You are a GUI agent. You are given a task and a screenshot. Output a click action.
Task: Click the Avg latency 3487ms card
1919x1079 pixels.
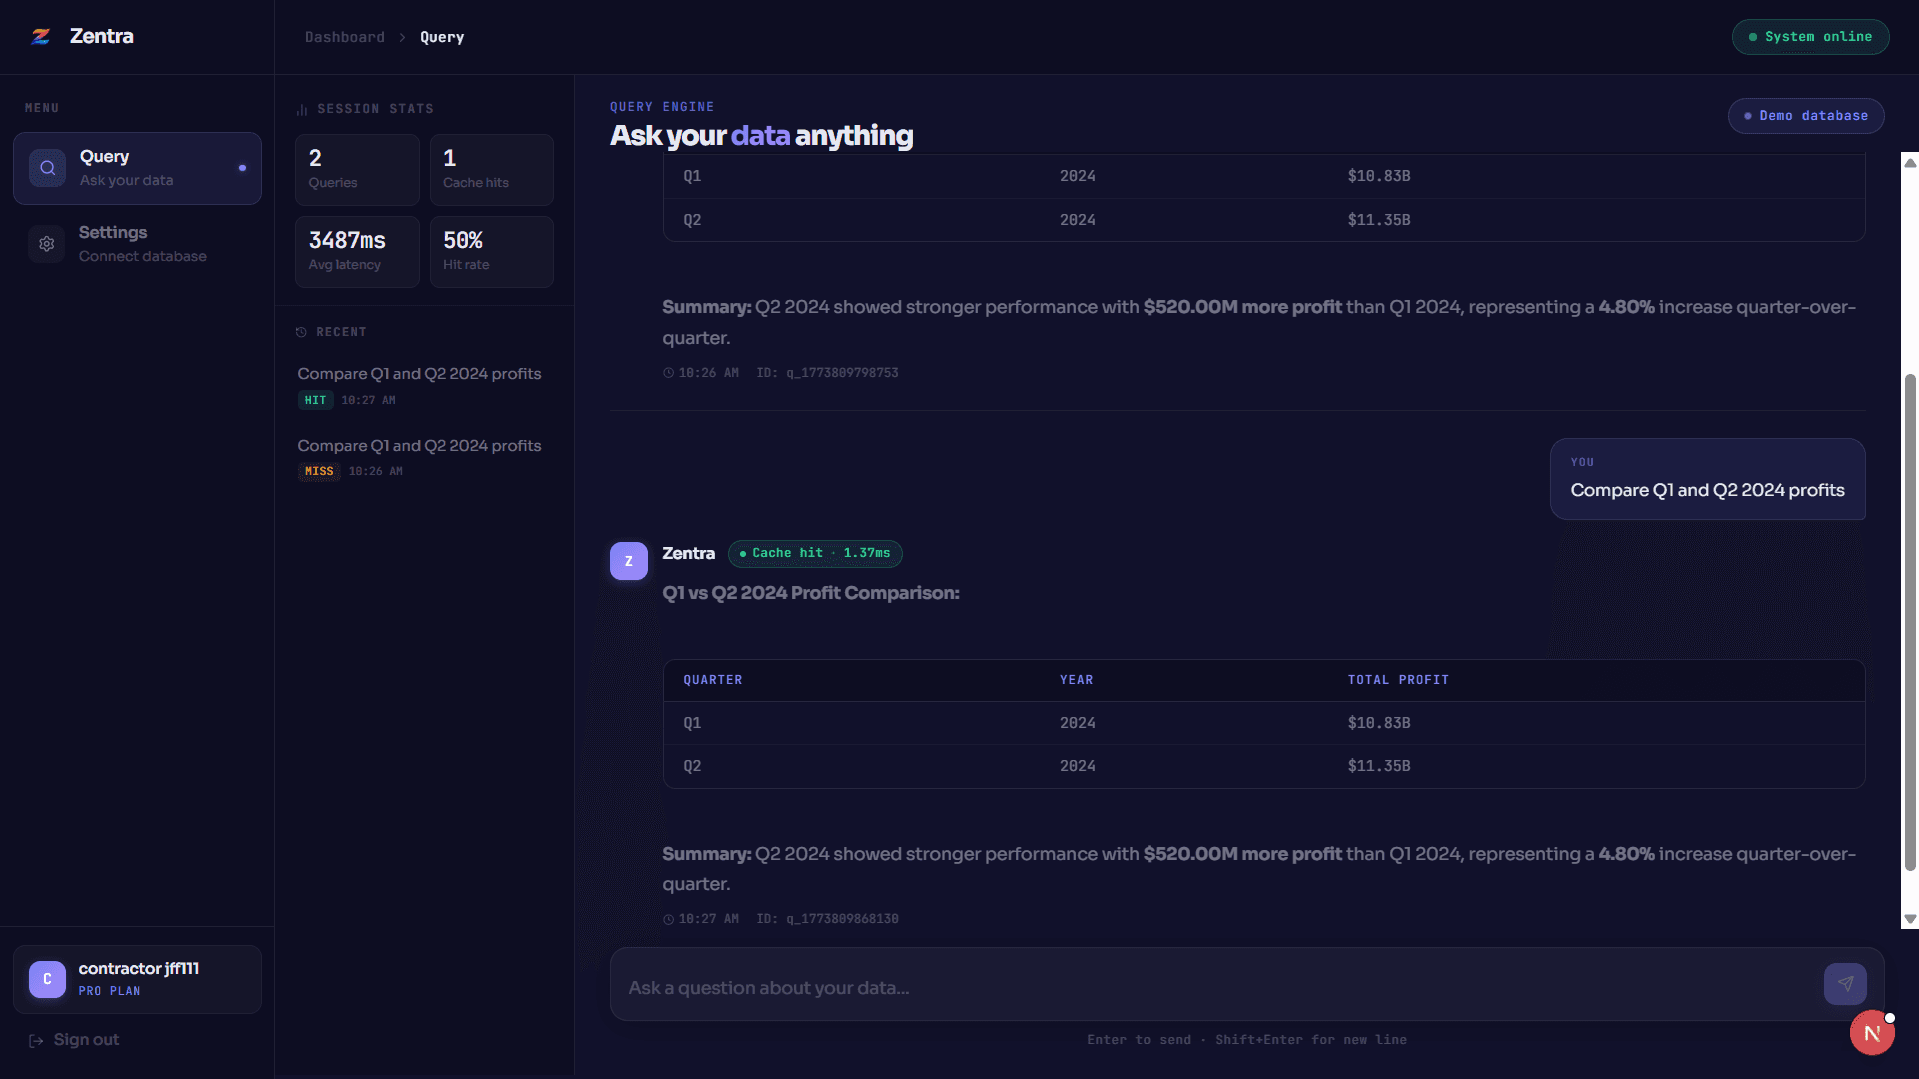point(357,252)
